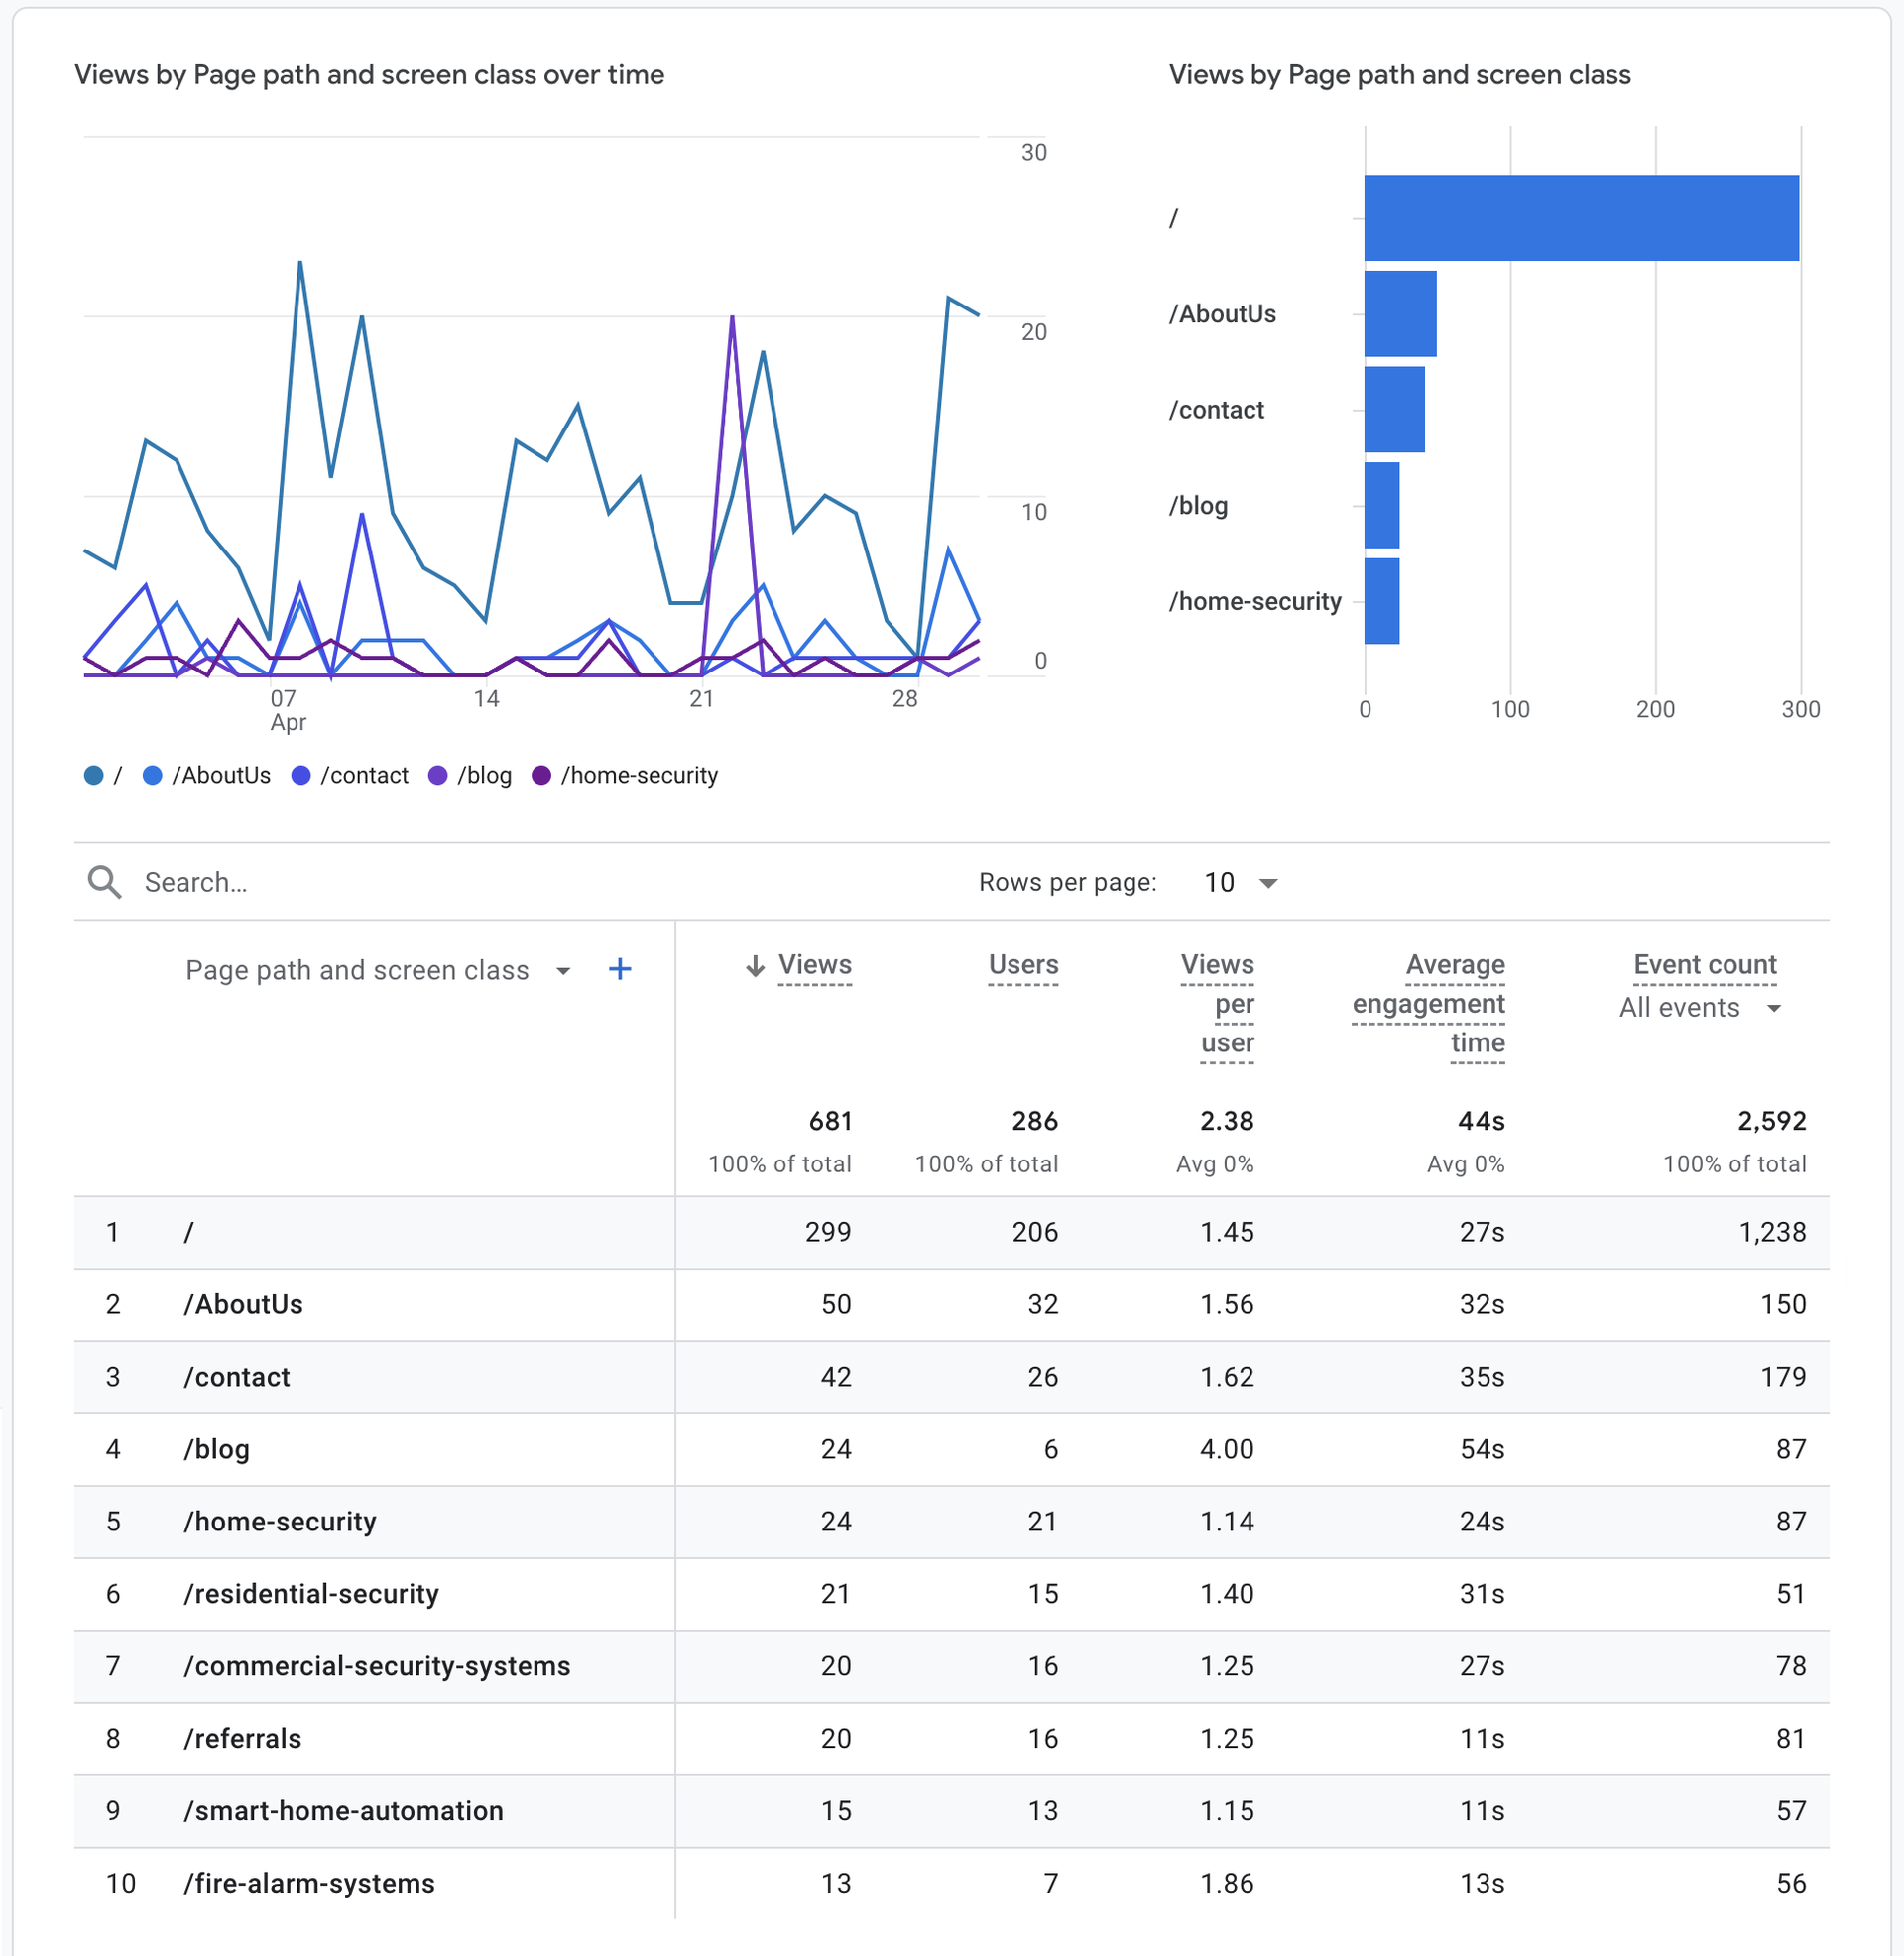The width and height of the screenshot is (1904, 1956).
Task: Toggle the /contact legend dot
Action: tap(301, 775)
